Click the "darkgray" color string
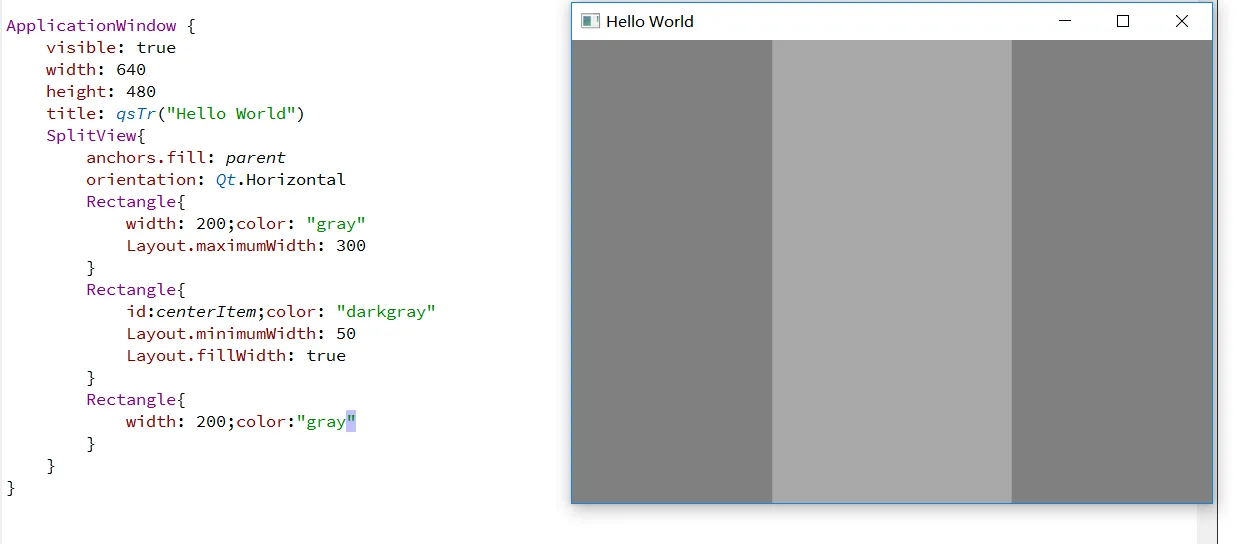The width and height of the screenshot is (1237, 544). 386,312
